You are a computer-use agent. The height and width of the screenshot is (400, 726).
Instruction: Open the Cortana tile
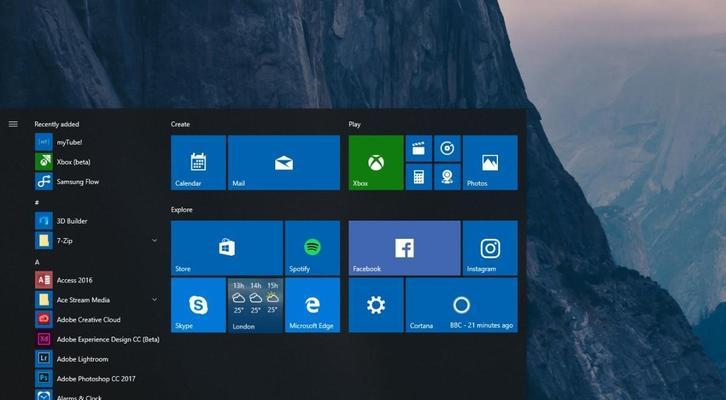click(x=462, y=305)
